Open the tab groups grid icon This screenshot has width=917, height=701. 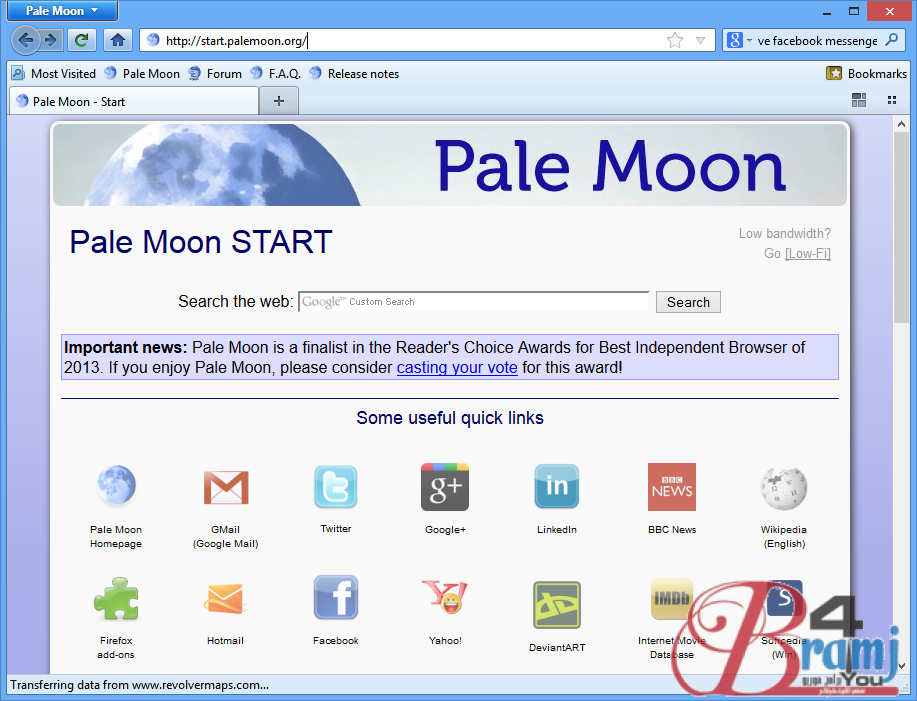click(x=859, y=100)
